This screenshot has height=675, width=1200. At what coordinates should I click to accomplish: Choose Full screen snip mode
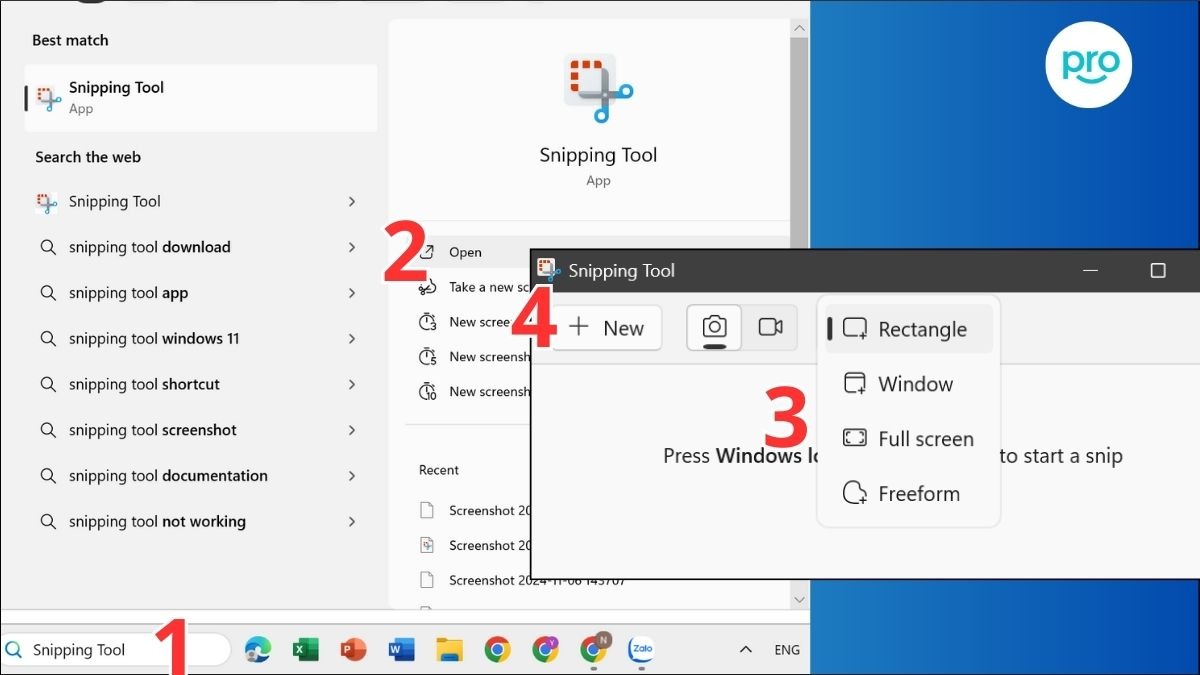pyautogui.click(x=909, y=439)
